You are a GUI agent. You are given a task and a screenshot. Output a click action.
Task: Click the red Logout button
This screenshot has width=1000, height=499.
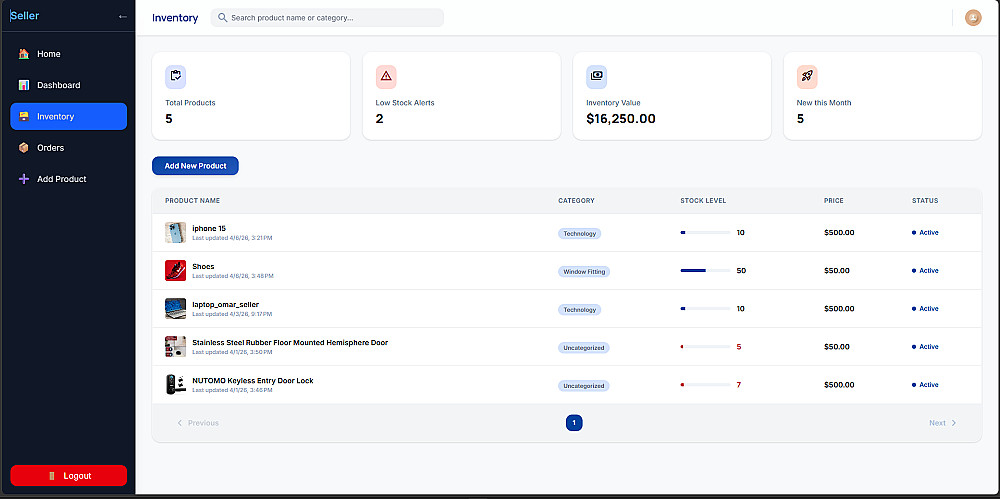tap(68, 476)
